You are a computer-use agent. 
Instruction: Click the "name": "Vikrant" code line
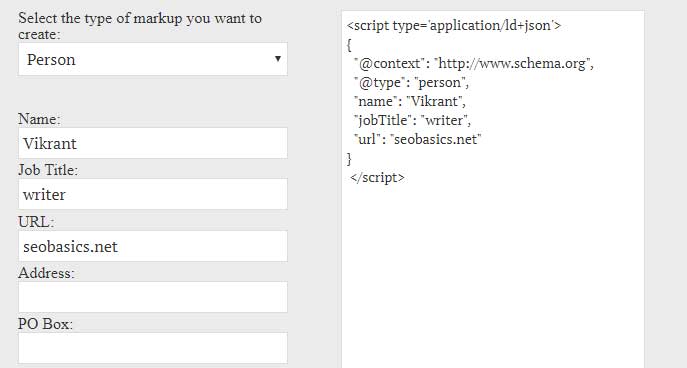[x=410, y=101]
